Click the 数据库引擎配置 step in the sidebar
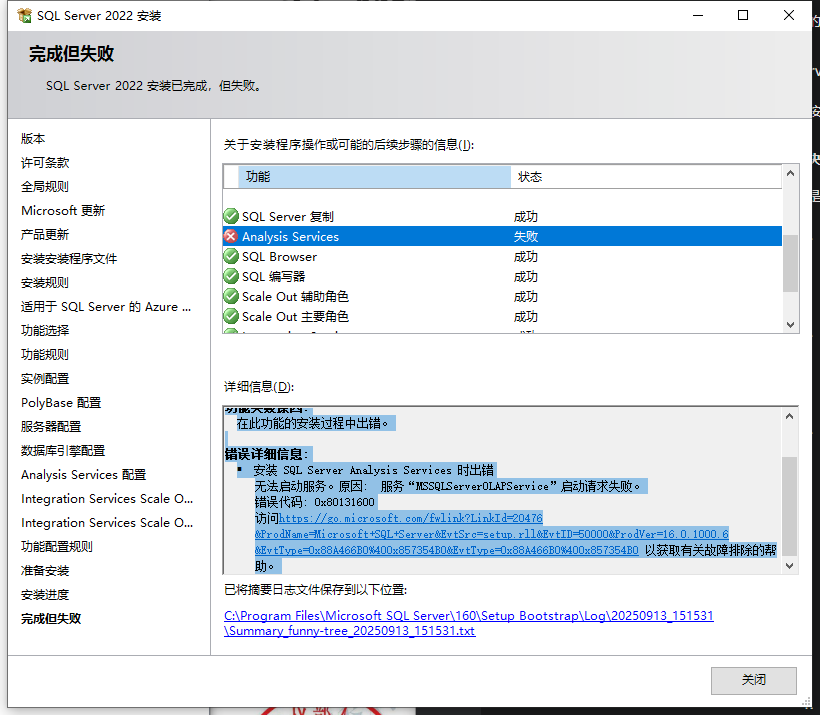Image resolution: width=820 pixels, height=715 pixels. coord(63,451)
